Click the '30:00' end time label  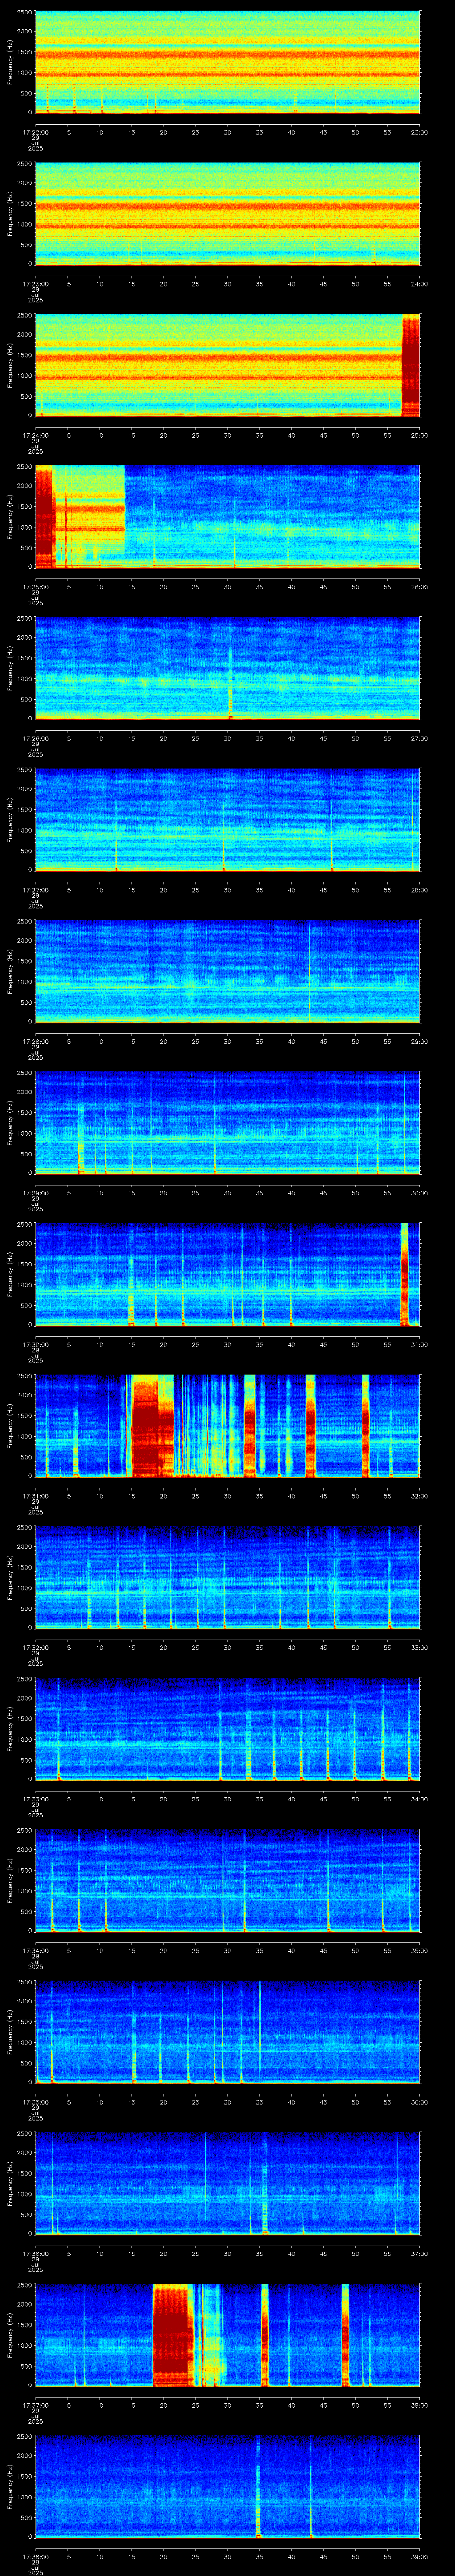(x=419, y=1193)
